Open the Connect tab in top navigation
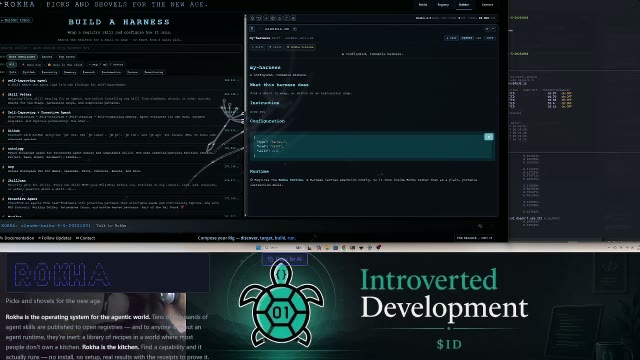 (x=487, y=5)
